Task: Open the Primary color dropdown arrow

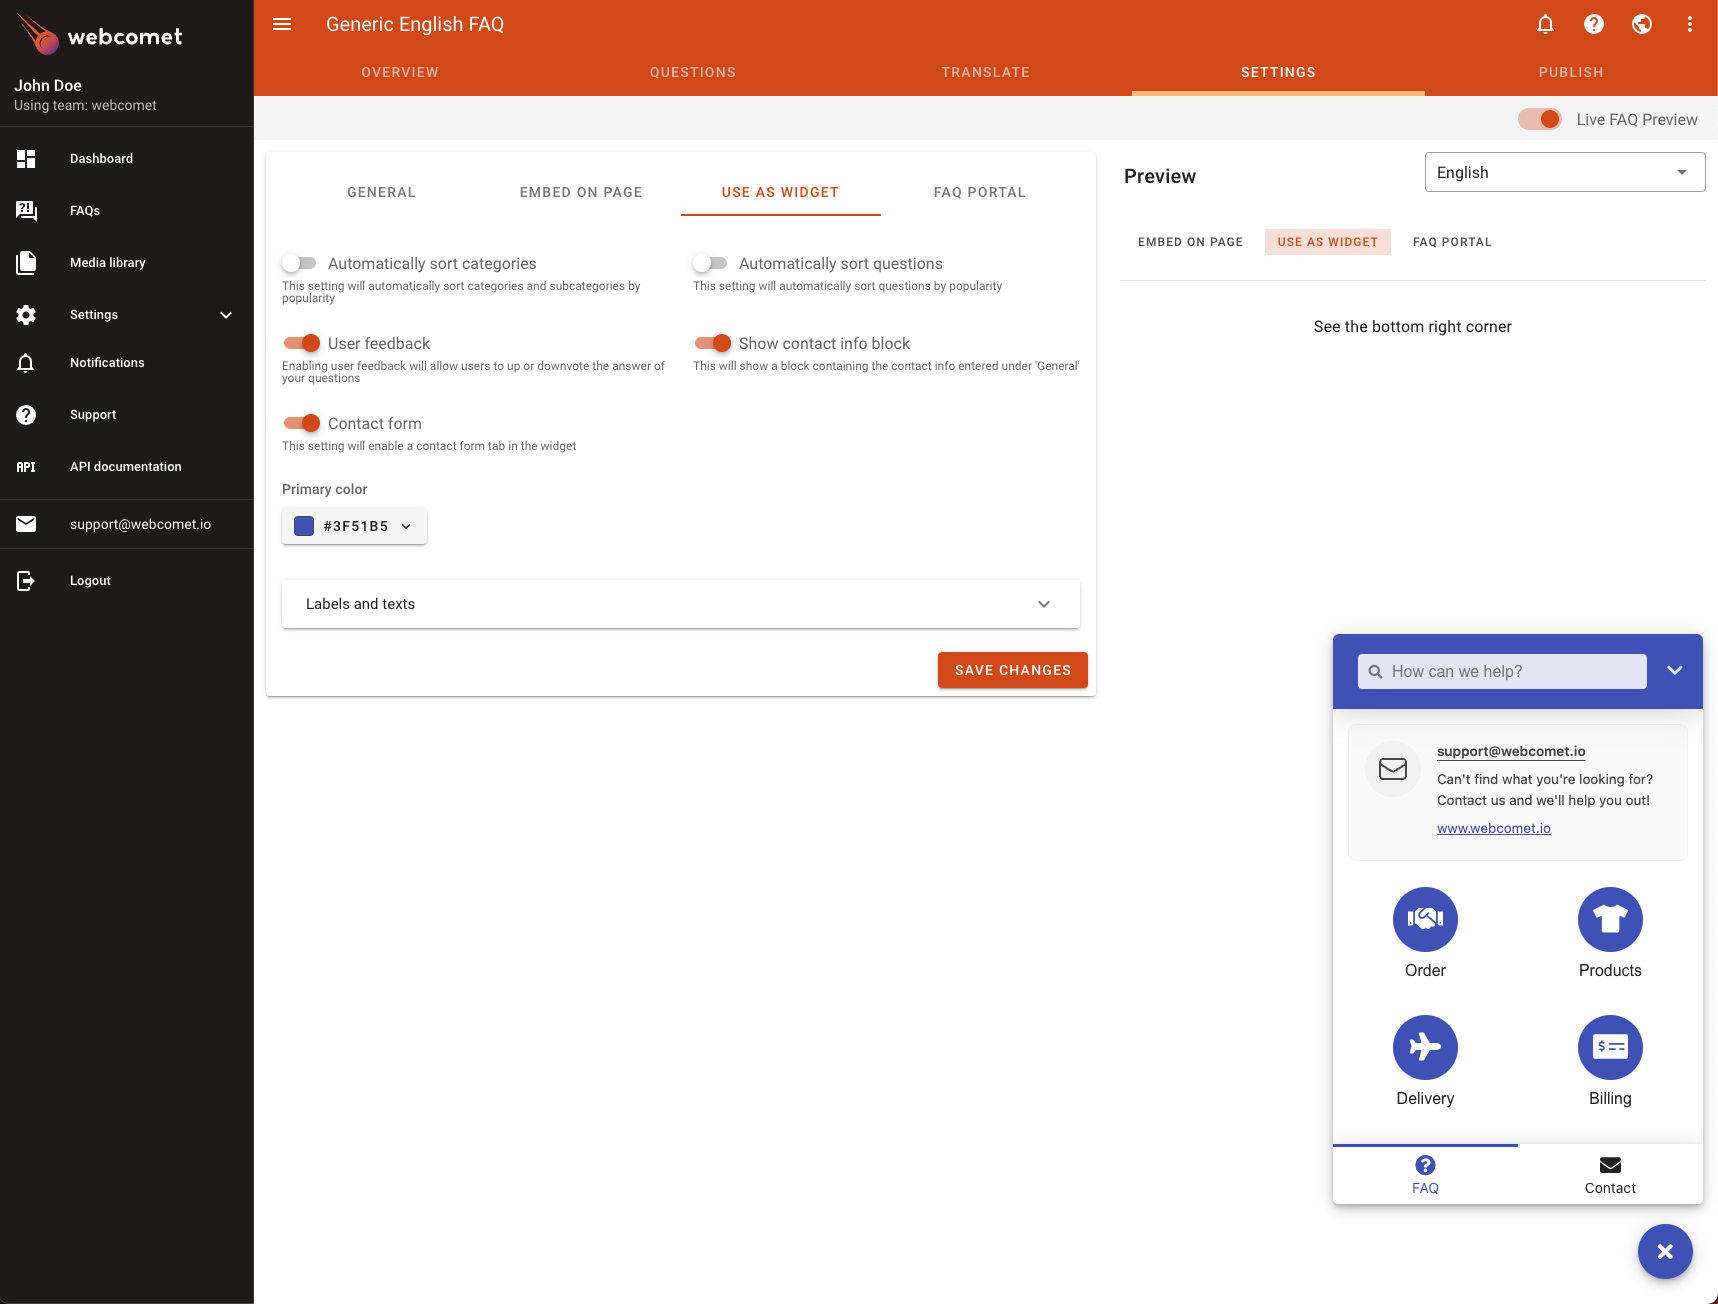Action: [406, 526]
